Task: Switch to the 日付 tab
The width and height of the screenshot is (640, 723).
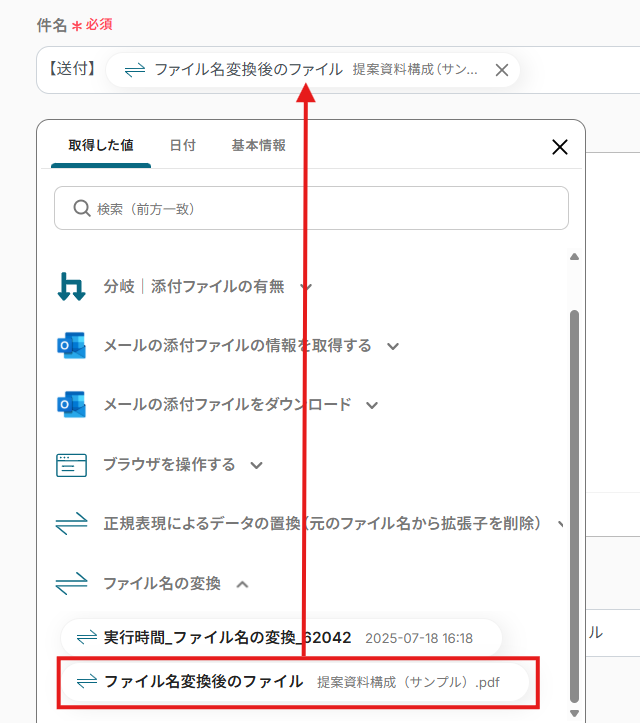Action: click(x=183, y=145)
